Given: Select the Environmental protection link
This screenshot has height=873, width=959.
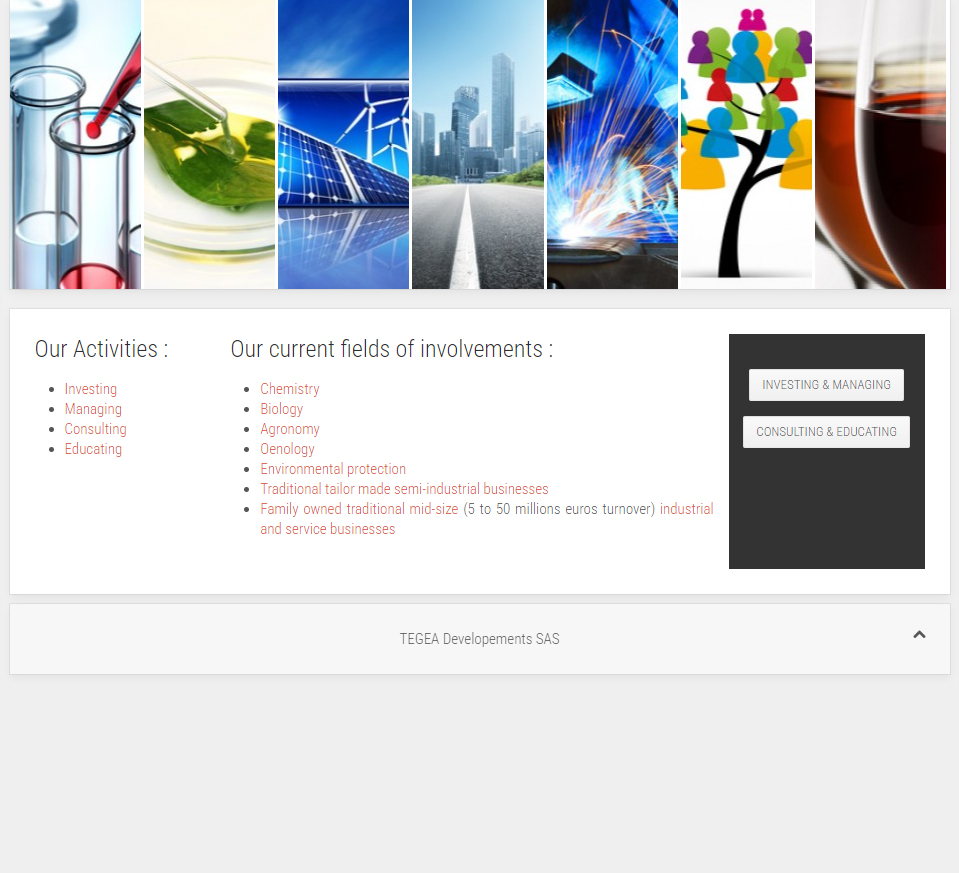Looking at the screenshot, I should (x=333, y=469).
